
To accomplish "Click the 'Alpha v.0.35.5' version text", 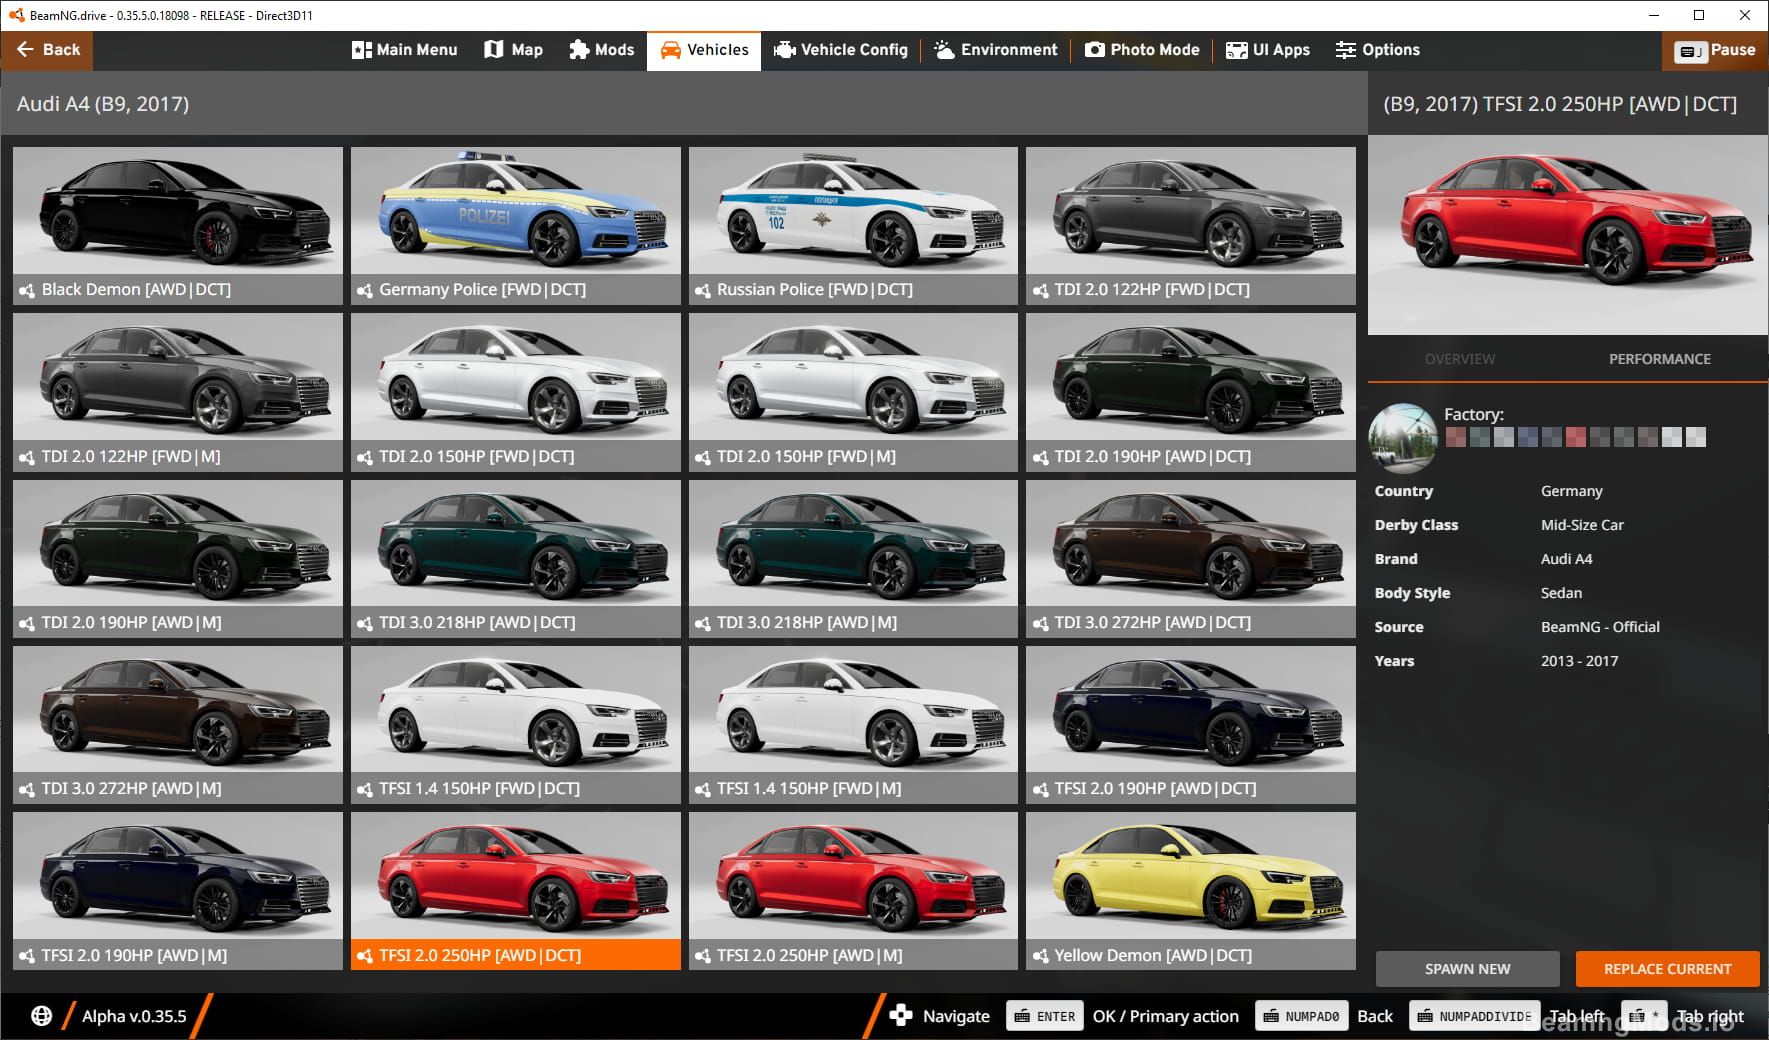I will pos(134,1016).
